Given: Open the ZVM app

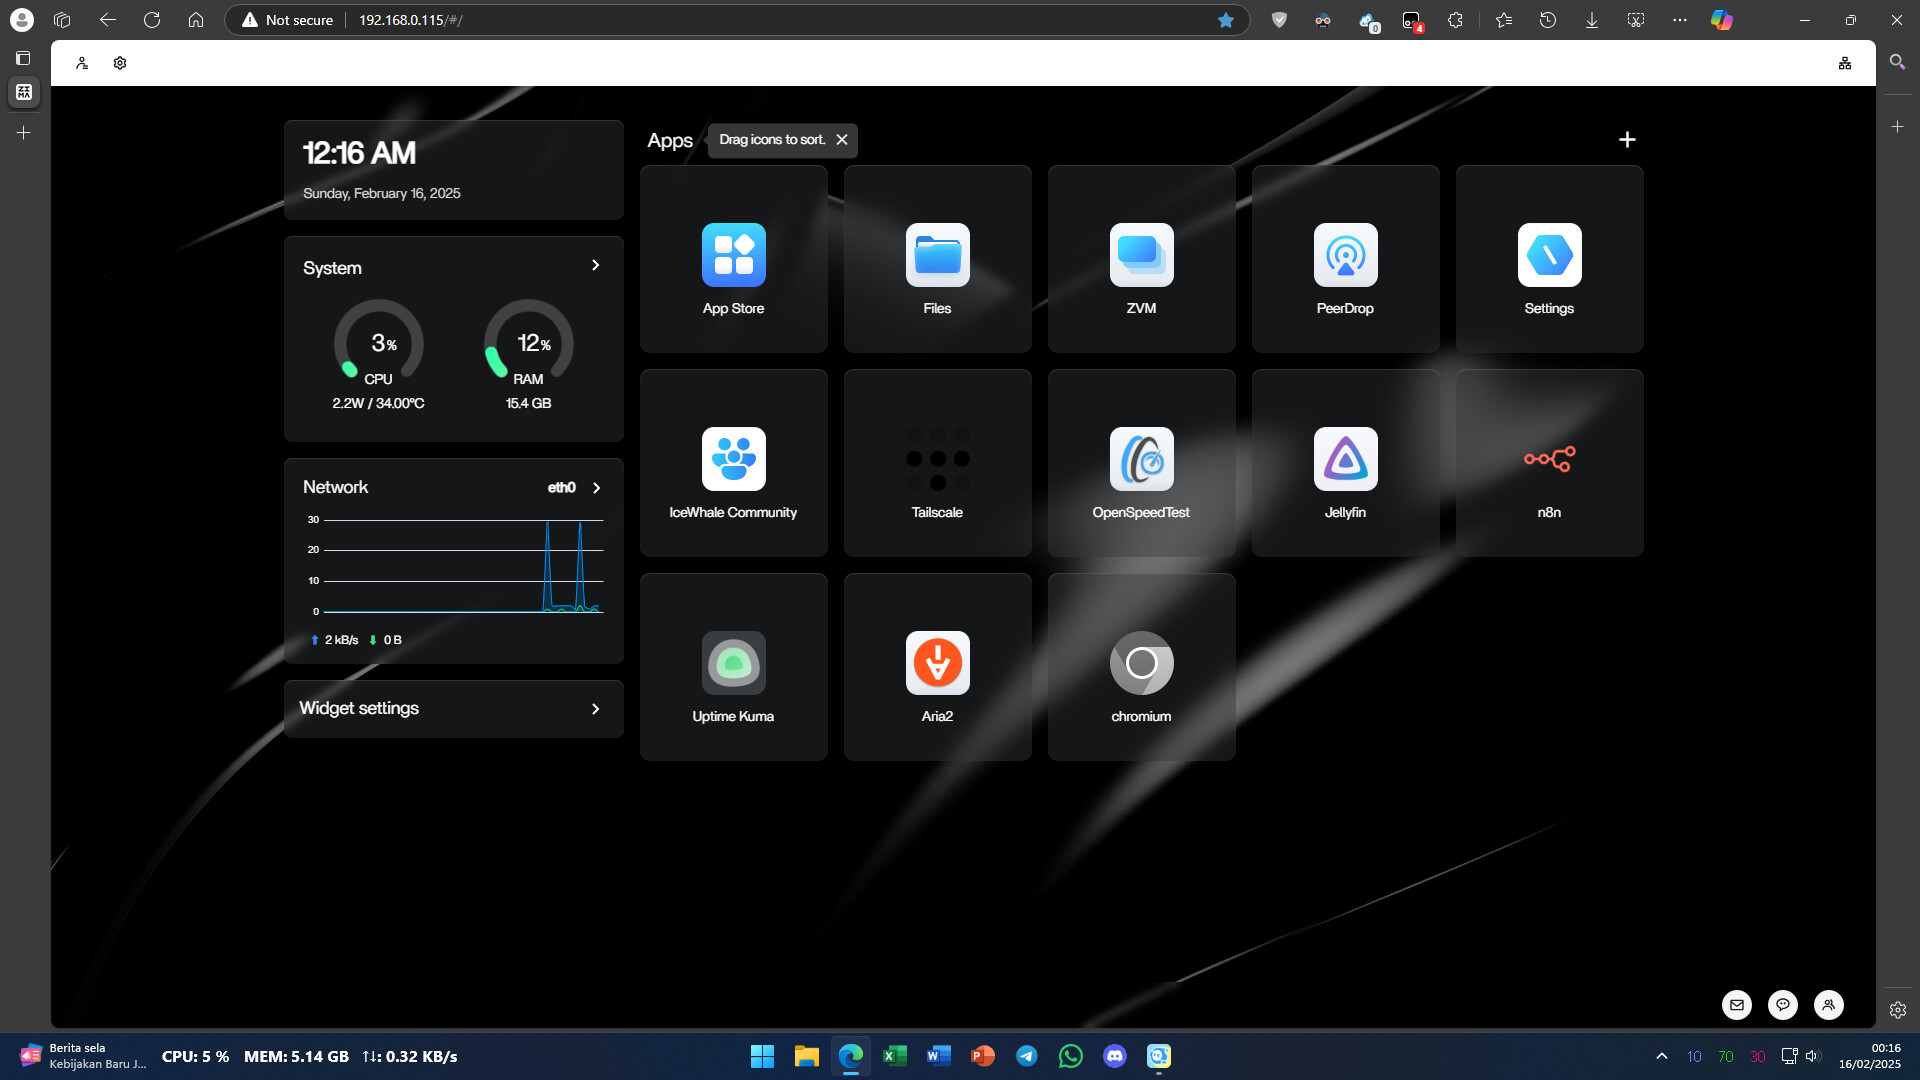Looking at the screenshot, I should (x=1141, y=259).
